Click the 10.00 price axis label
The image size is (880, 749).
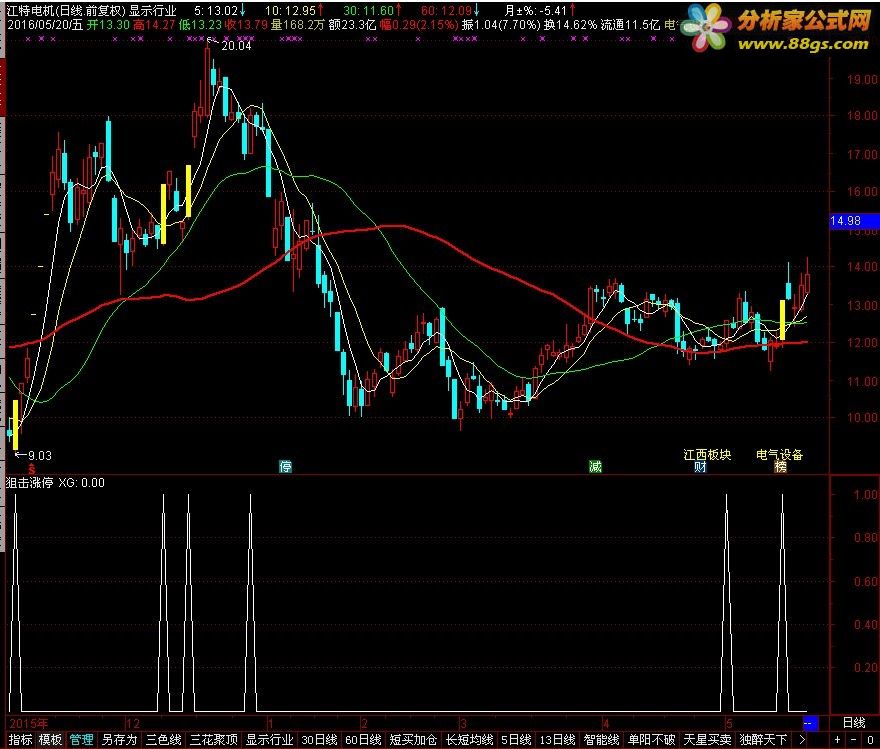coord(862,417)
